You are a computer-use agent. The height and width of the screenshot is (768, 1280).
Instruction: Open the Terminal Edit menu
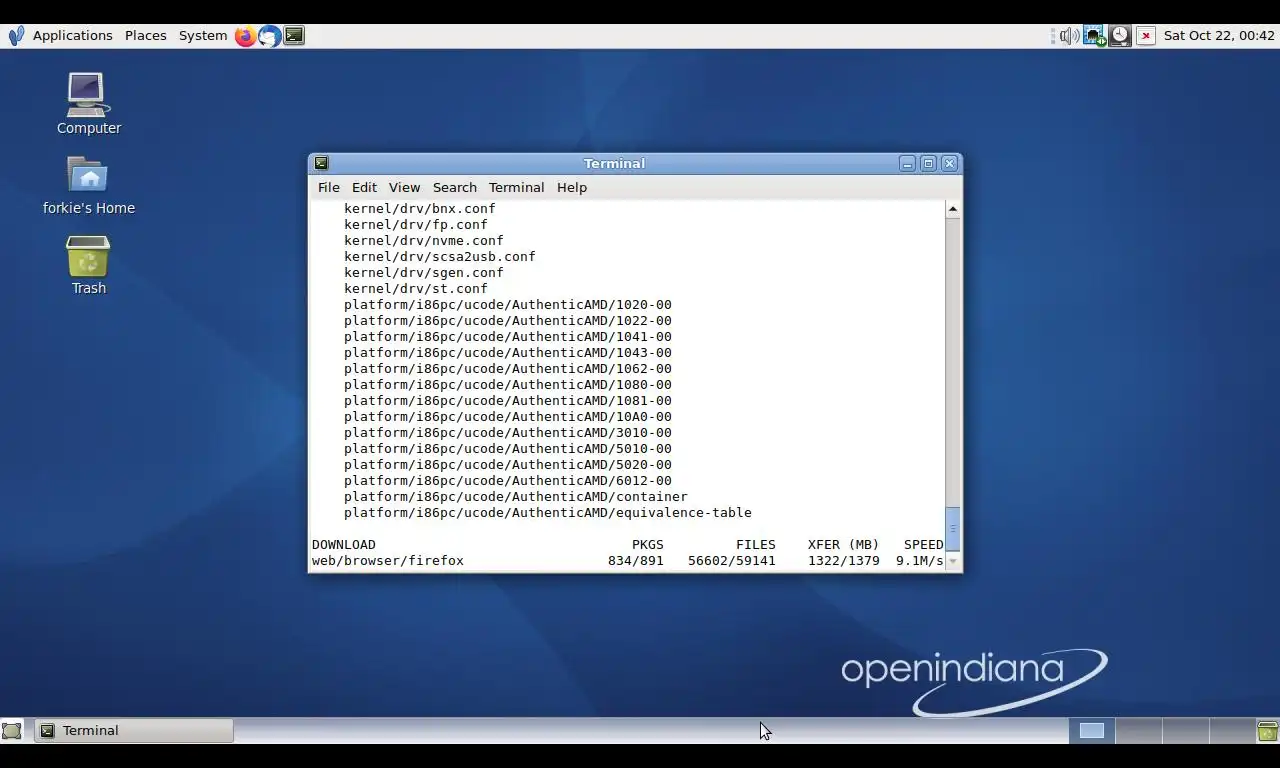[x=364, y=187]
